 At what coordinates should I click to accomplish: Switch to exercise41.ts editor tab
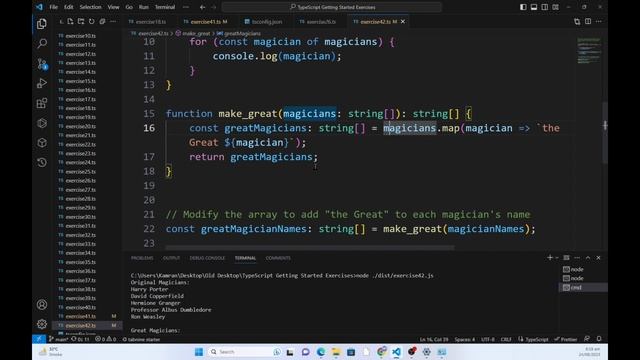[x=206, y=22]
